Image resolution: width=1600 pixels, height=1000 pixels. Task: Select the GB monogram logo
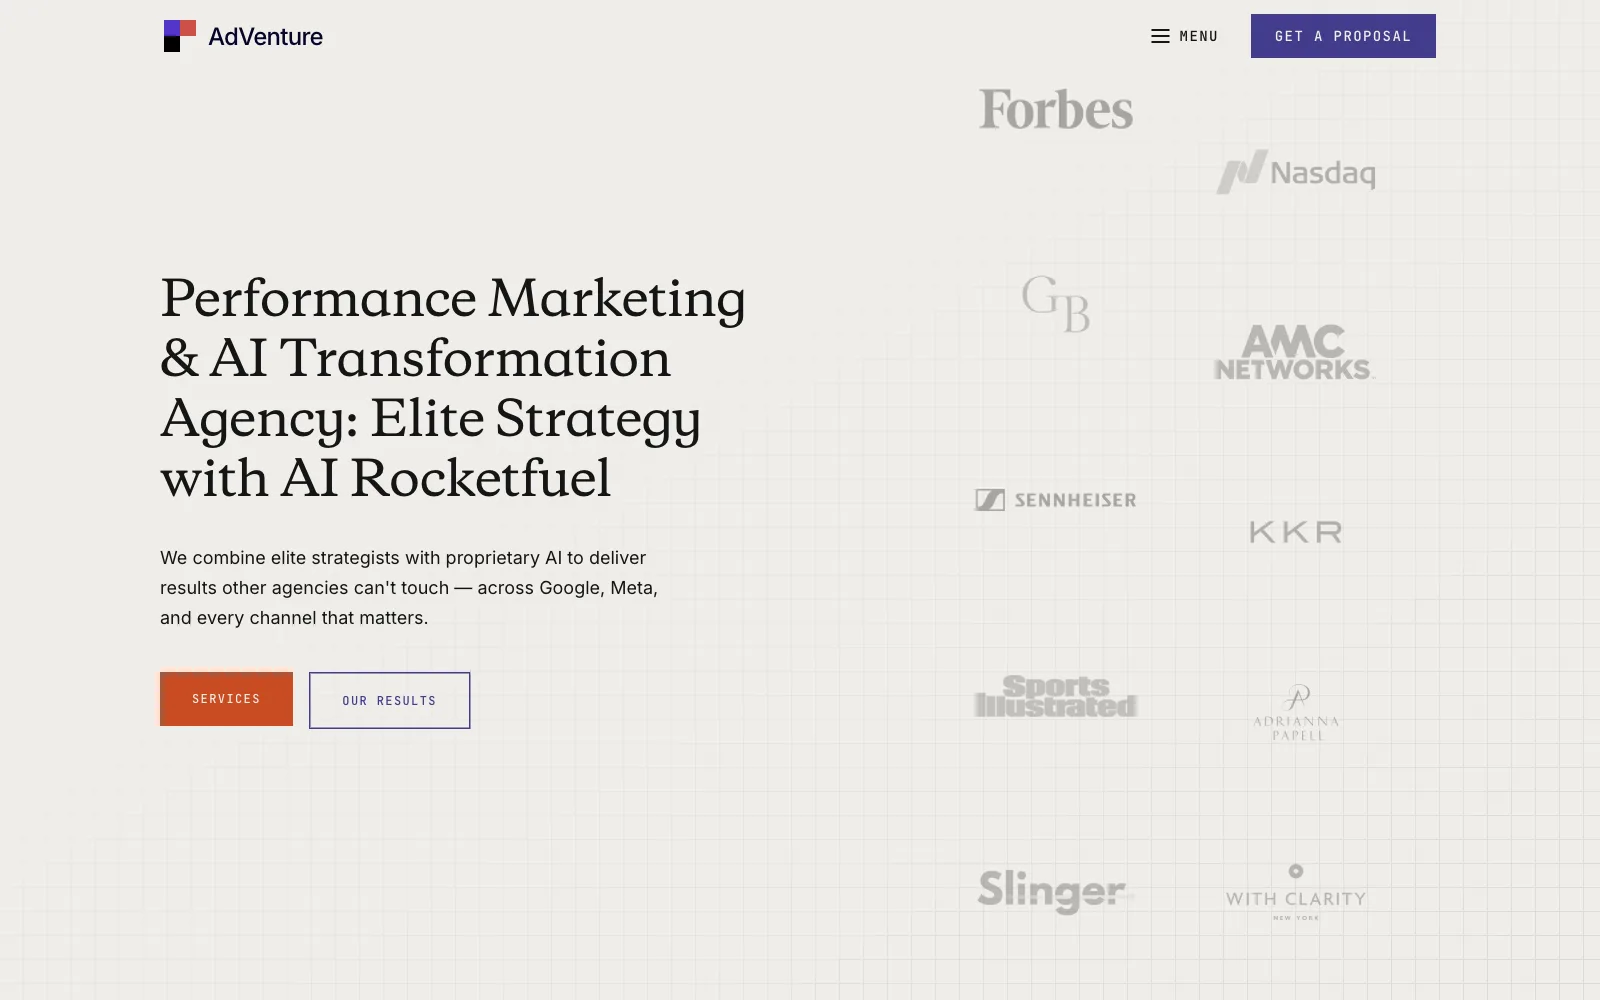coord(1056,303)
